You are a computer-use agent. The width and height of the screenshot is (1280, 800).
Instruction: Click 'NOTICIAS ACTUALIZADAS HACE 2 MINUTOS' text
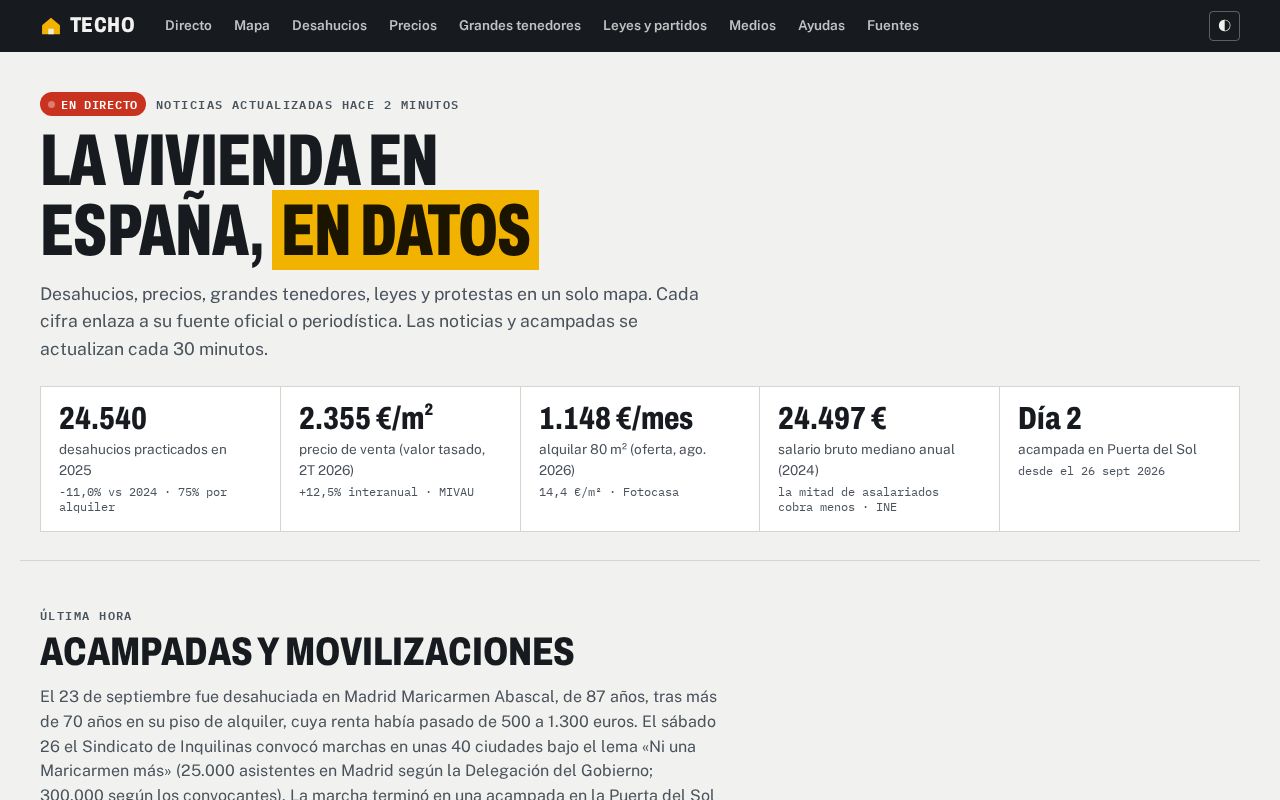point(307,105)
